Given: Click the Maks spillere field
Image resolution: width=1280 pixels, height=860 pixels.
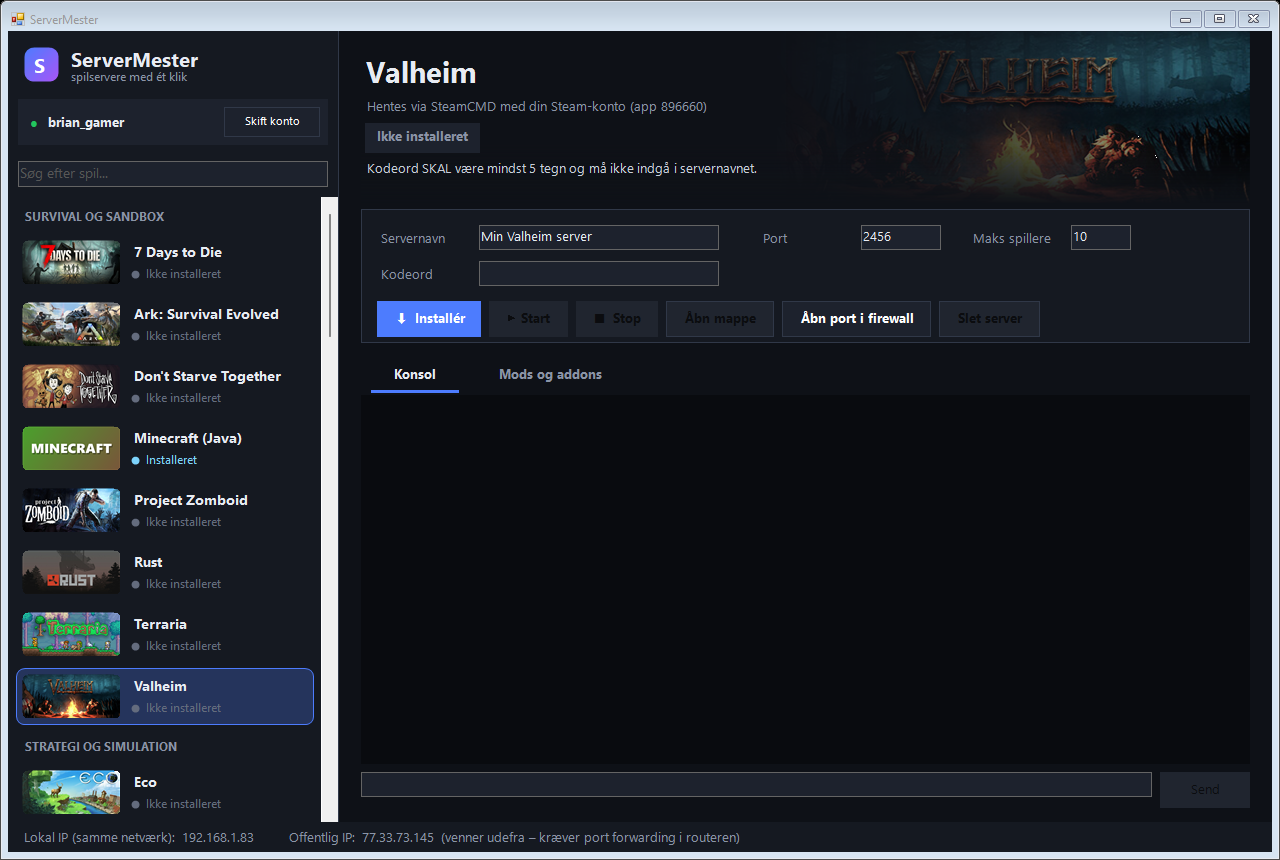Looking at the screenshot, I should pyautogui.click(x=1101, y=238).
